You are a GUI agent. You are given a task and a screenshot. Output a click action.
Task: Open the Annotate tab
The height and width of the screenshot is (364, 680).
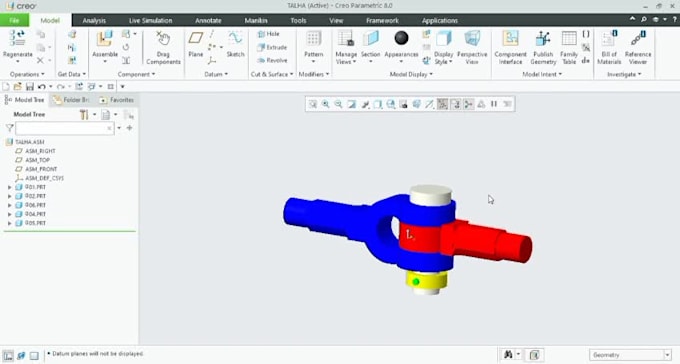[x=208, y=20]
